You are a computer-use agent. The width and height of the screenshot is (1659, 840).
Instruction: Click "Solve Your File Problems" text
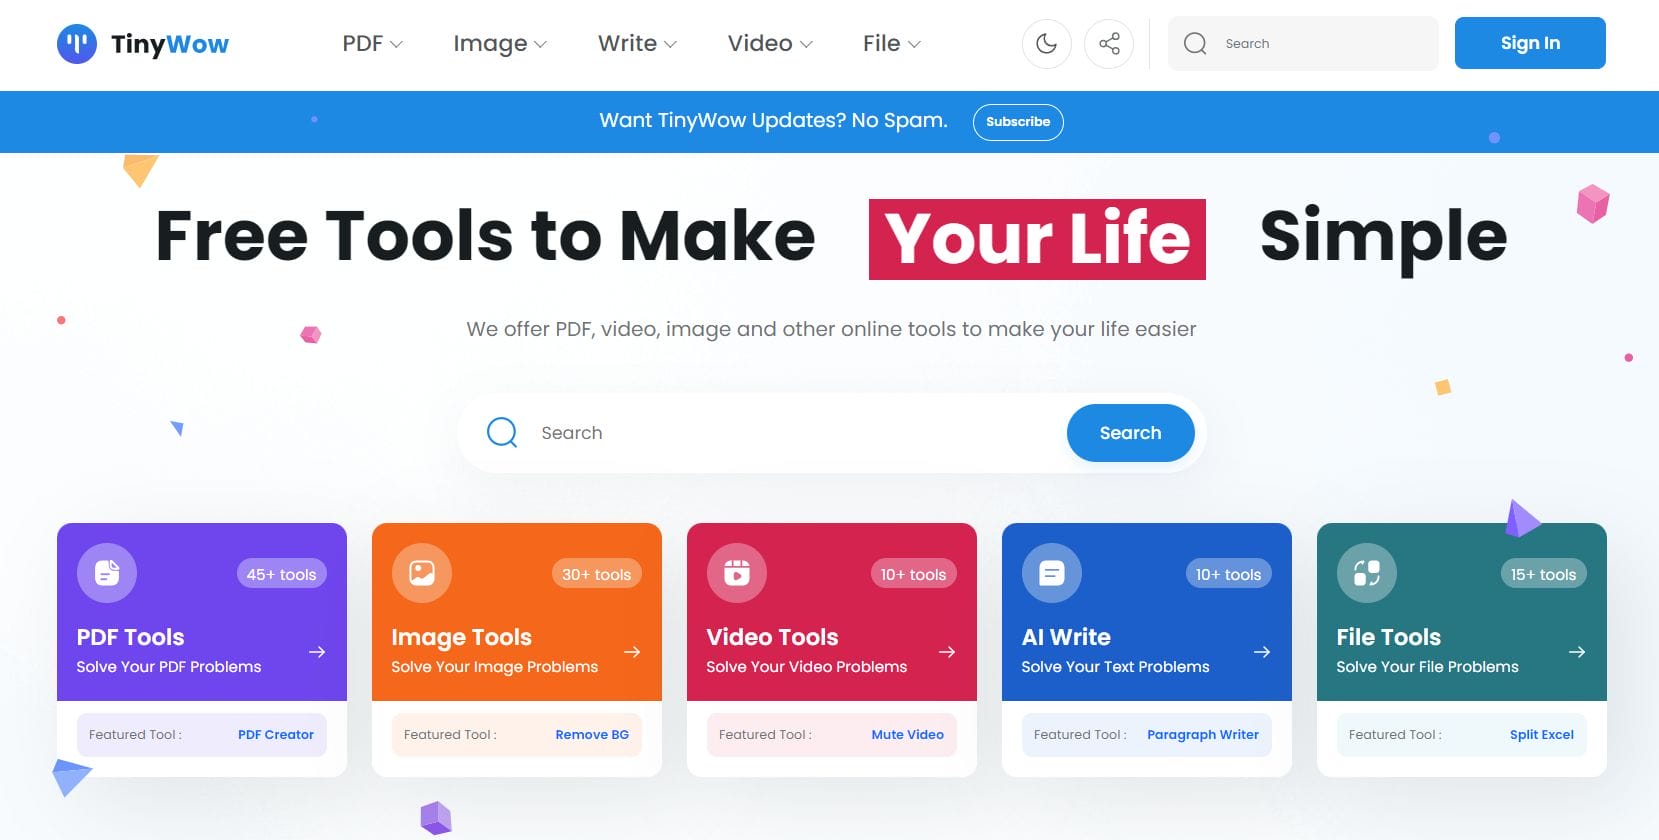[x=1427, y=667]
